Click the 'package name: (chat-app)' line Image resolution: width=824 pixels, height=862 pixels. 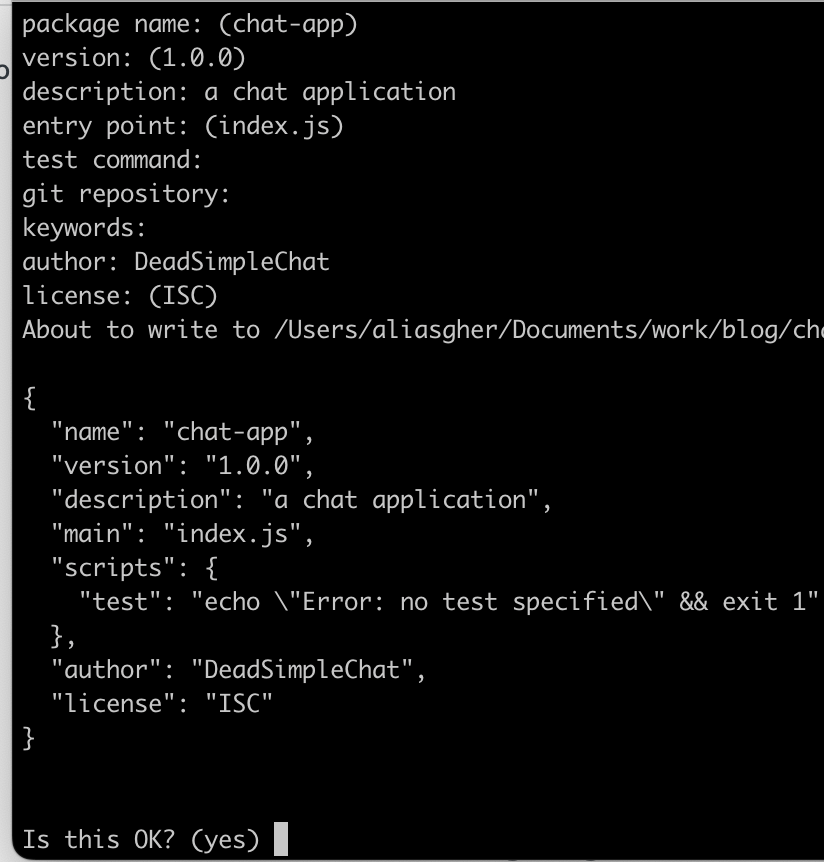click(x=190, y=25)
